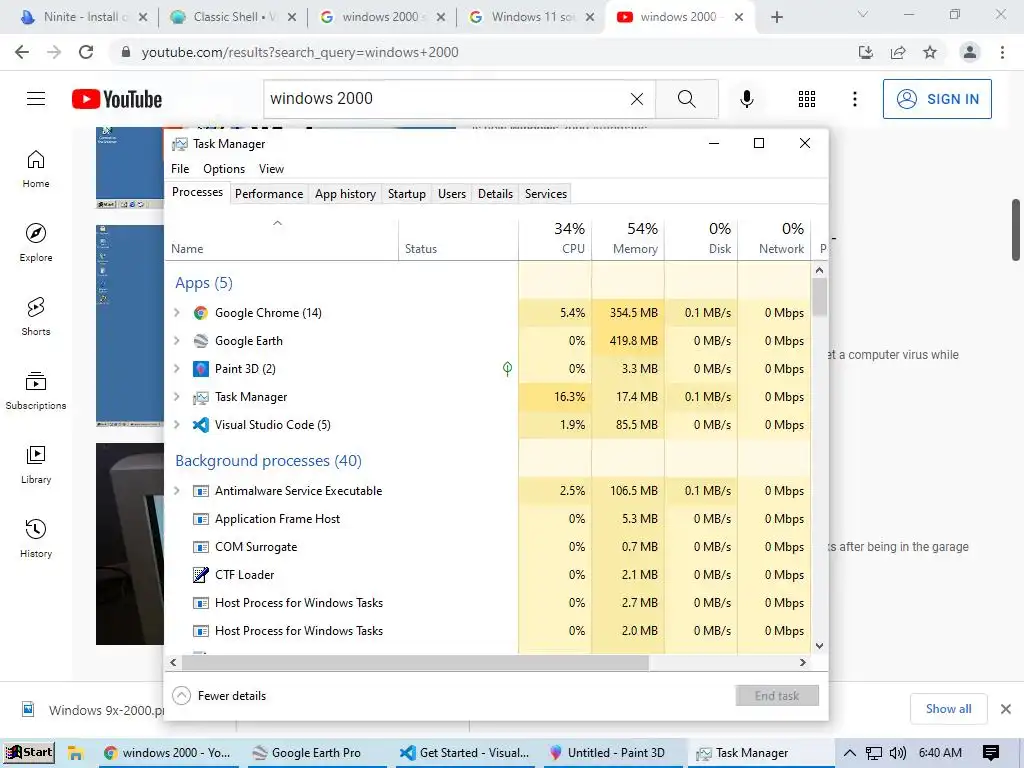
Task: Go to the YouTube logo home link
Action: (117, 99)
